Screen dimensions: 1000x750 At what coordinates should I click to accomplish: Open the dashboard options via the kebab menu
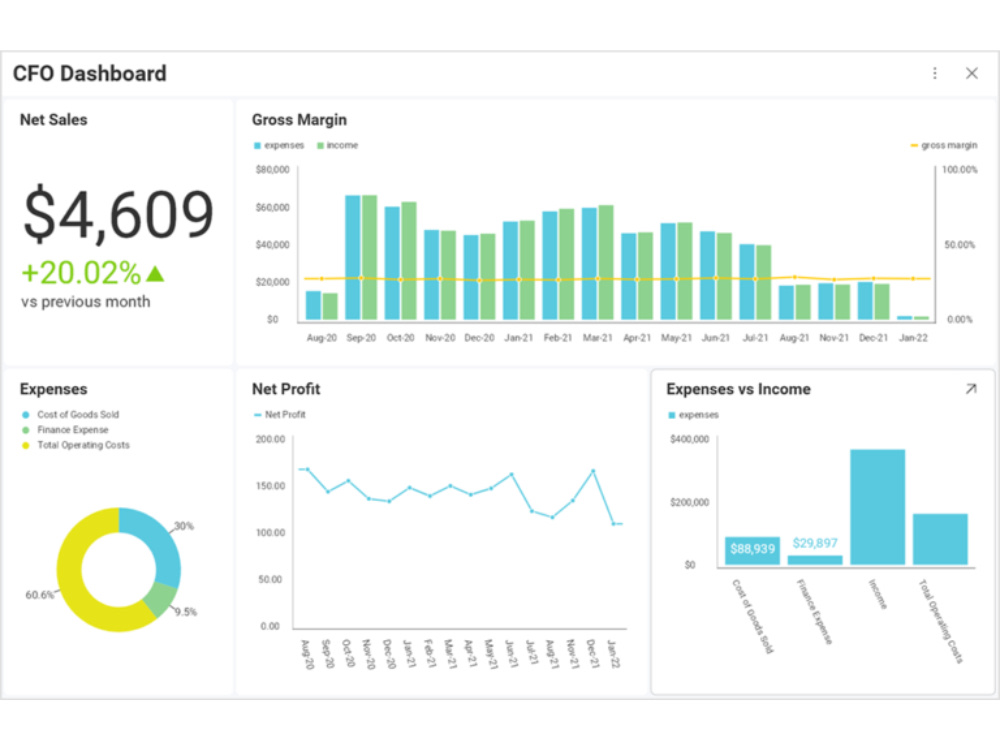coord(934,72)
